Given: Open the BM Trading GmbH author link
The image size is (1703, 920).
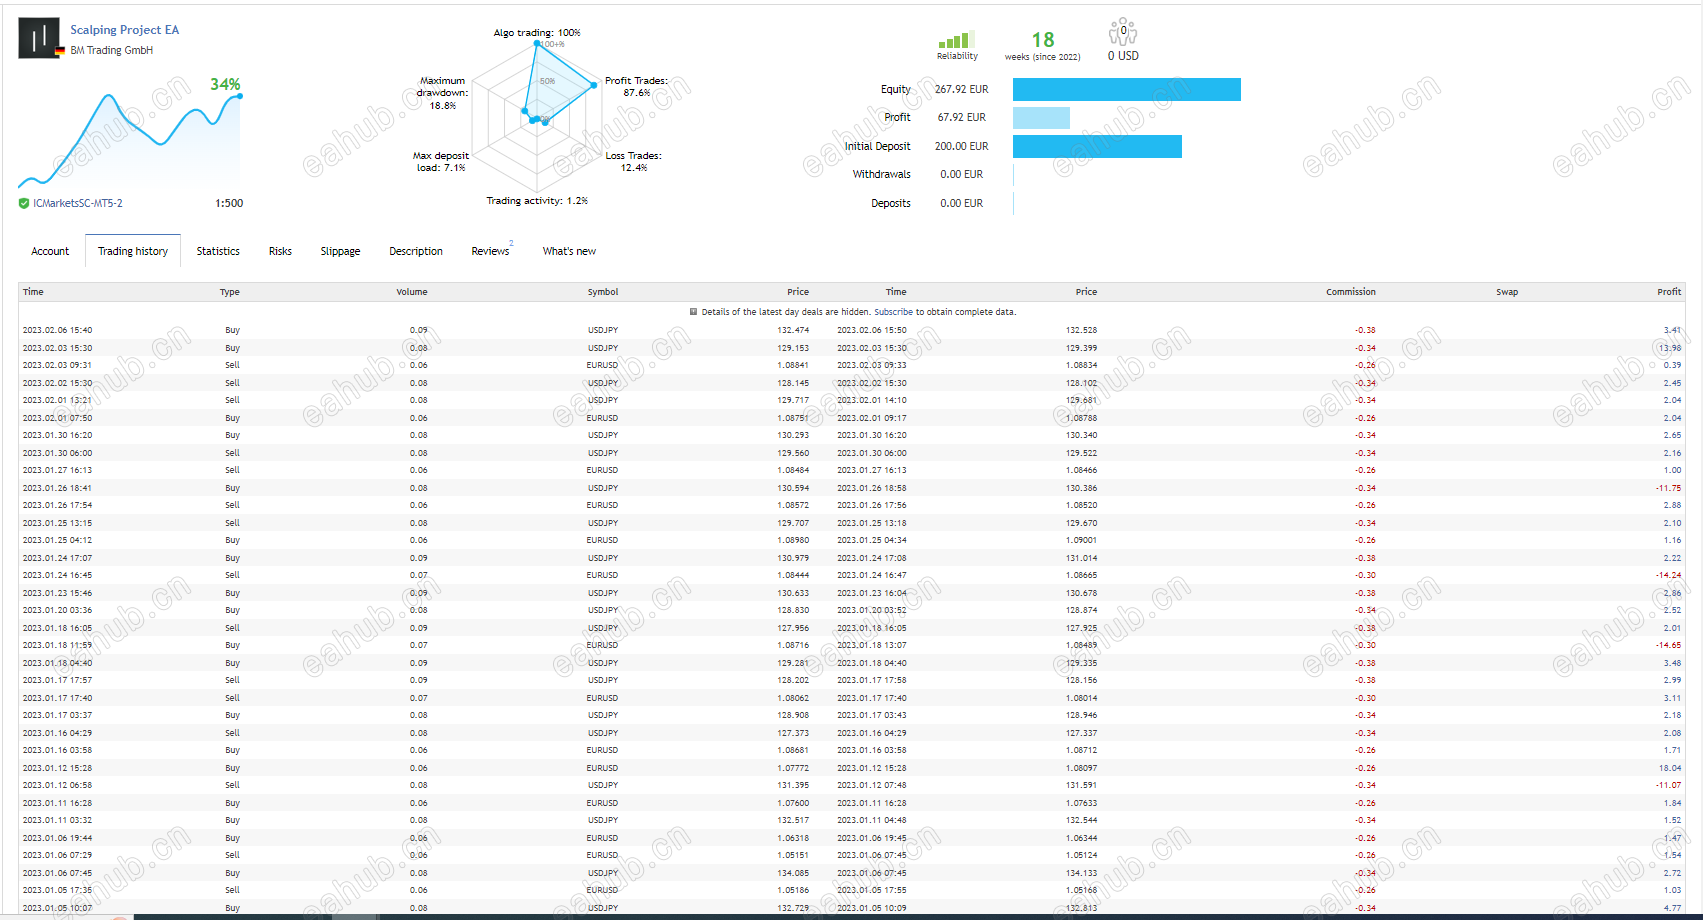Looking at the screenshot, I should pos(112,50).
